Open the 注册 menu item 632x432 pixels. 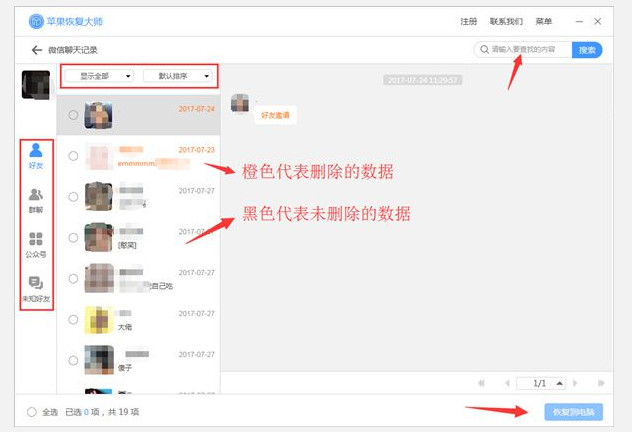coord(468,21)
